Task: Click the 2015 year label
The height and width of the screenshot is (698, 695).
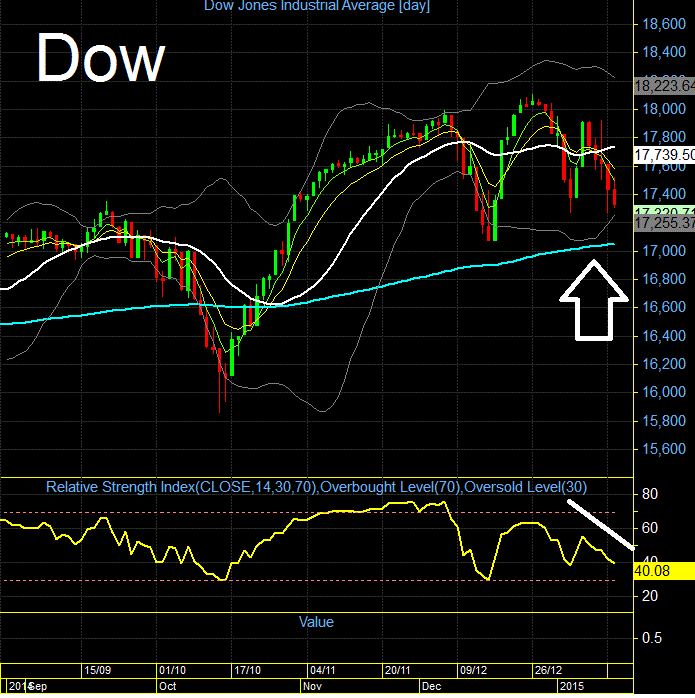Action: tap(572, 686)
